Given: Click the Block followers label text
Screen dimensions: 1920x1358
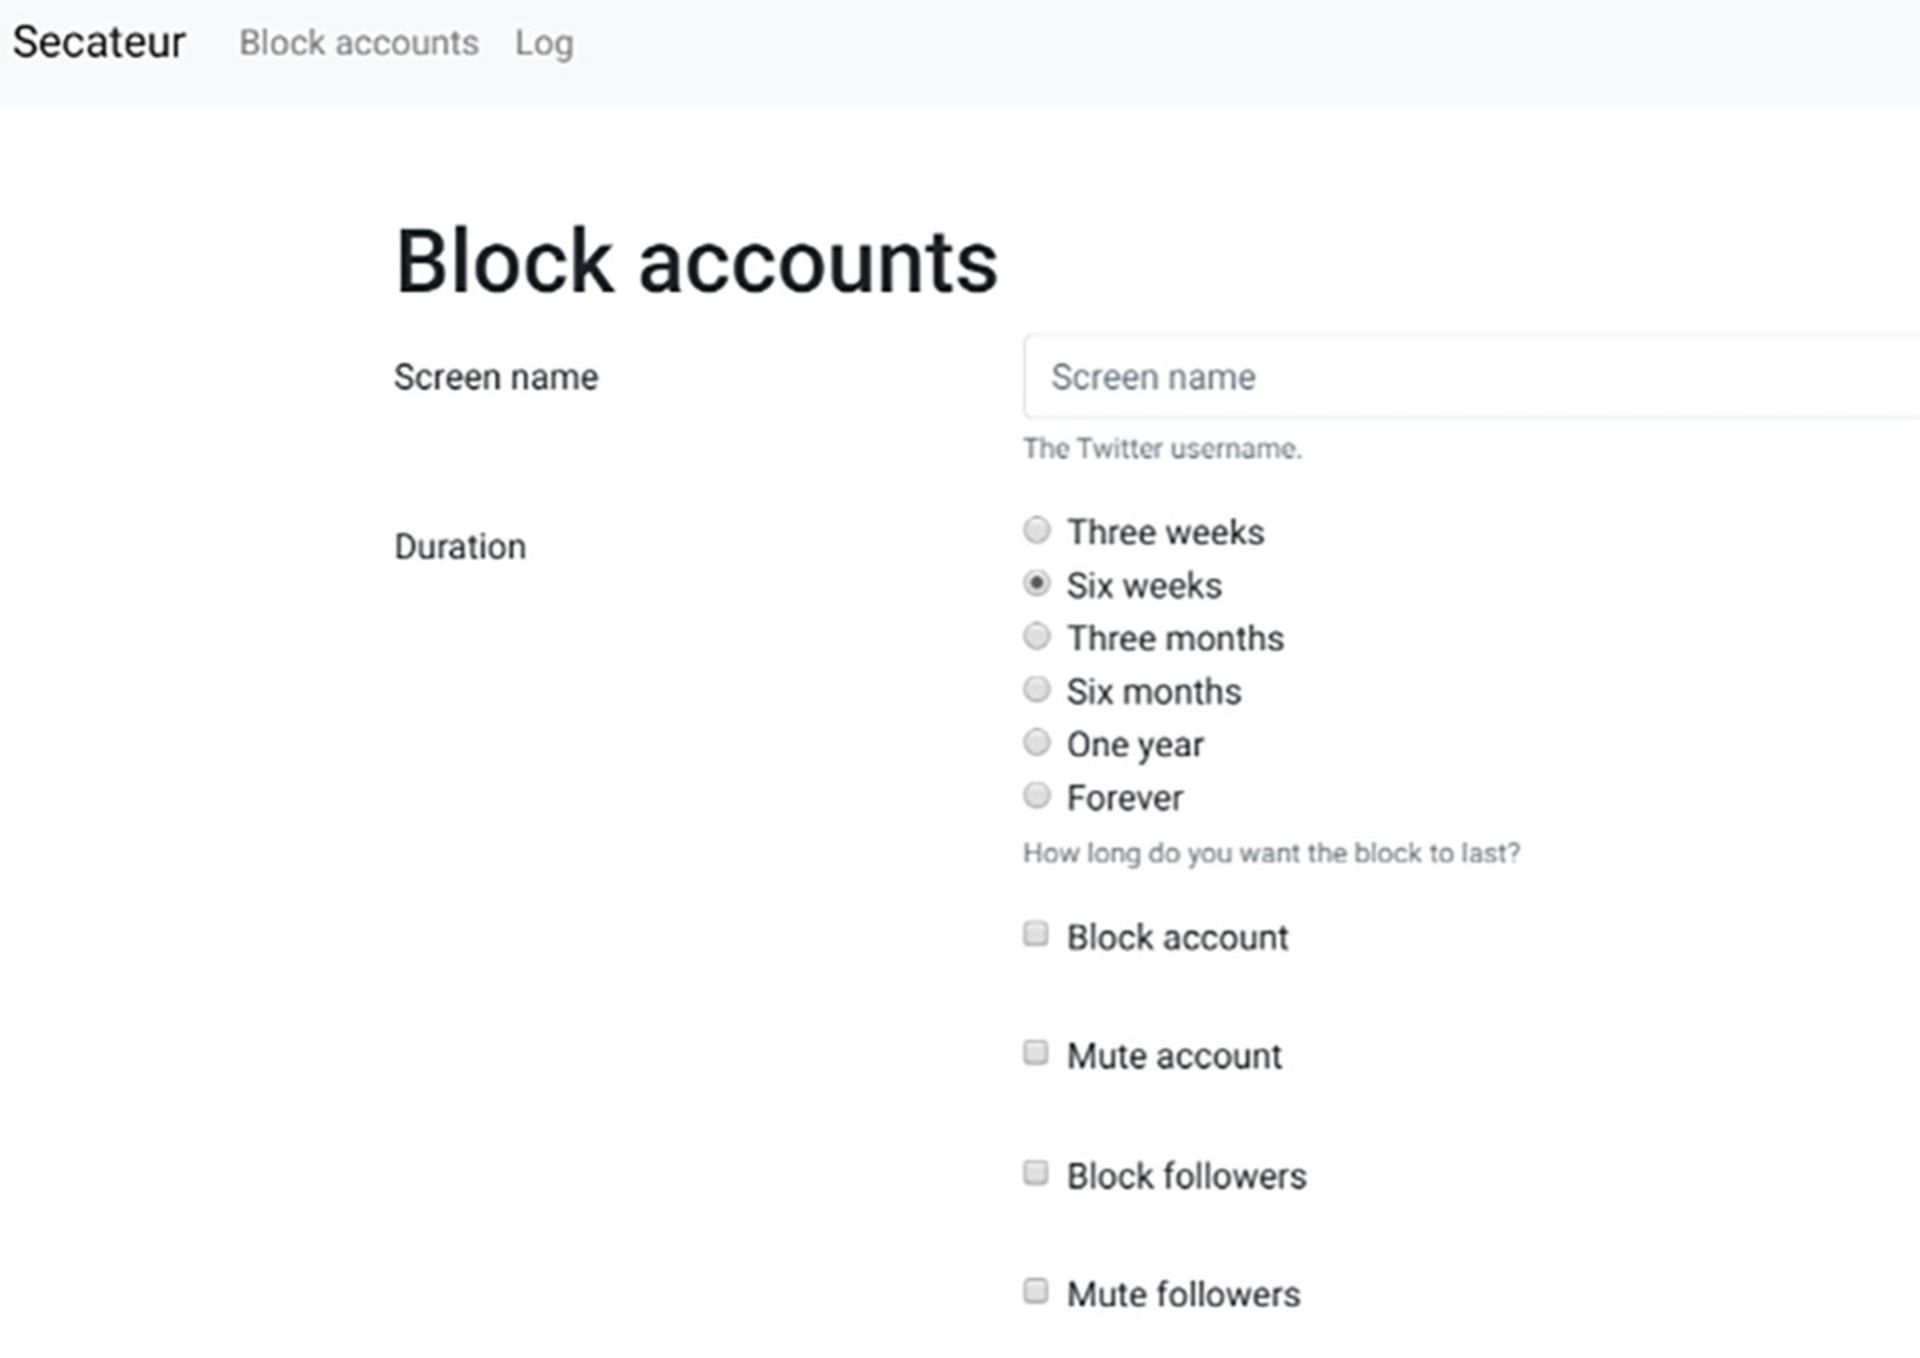Looking at the screenshot, I should pos(1186,1176).
